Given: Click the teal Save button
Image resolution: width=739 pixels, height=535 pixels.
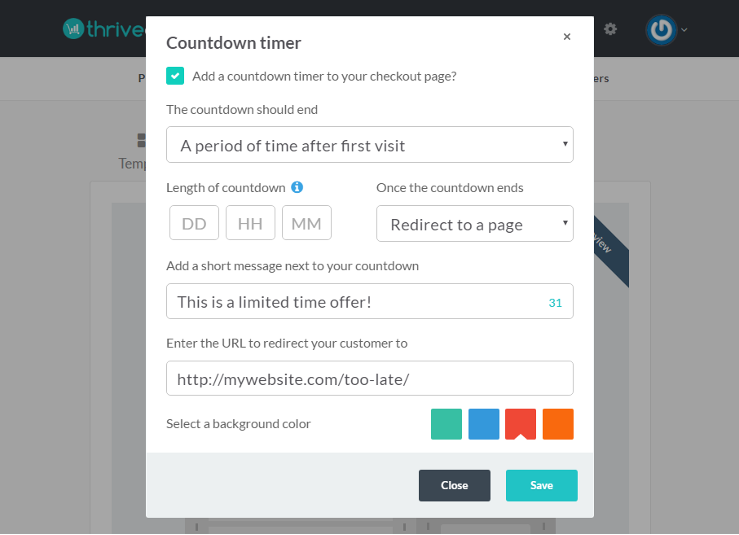Looking at the screenshot, I should (542, 486).
